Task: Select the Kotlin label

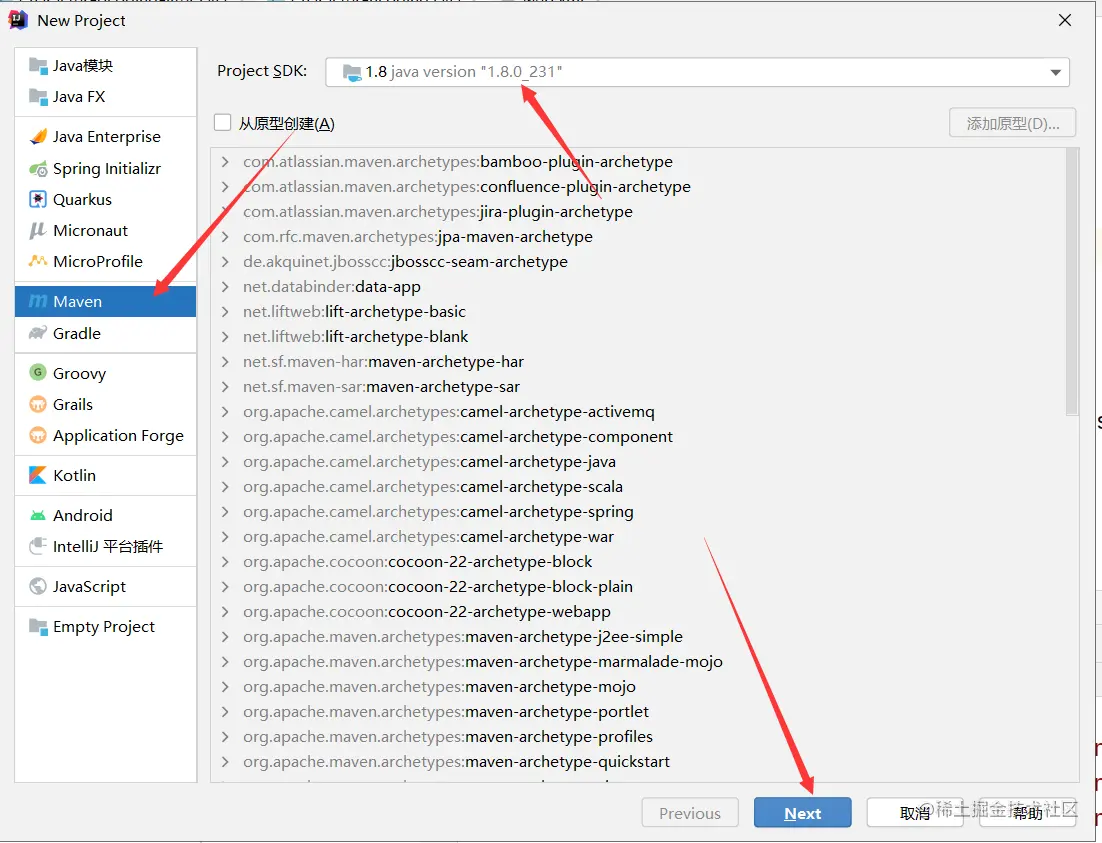Action: [x=74, y=475]
